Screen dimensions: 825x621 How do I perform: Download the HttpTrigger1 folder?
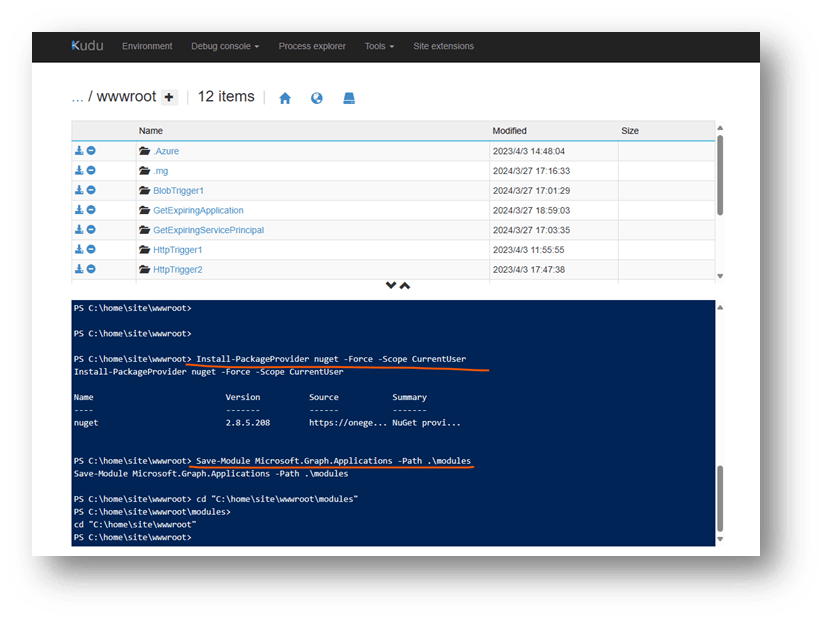pos(79,249)
